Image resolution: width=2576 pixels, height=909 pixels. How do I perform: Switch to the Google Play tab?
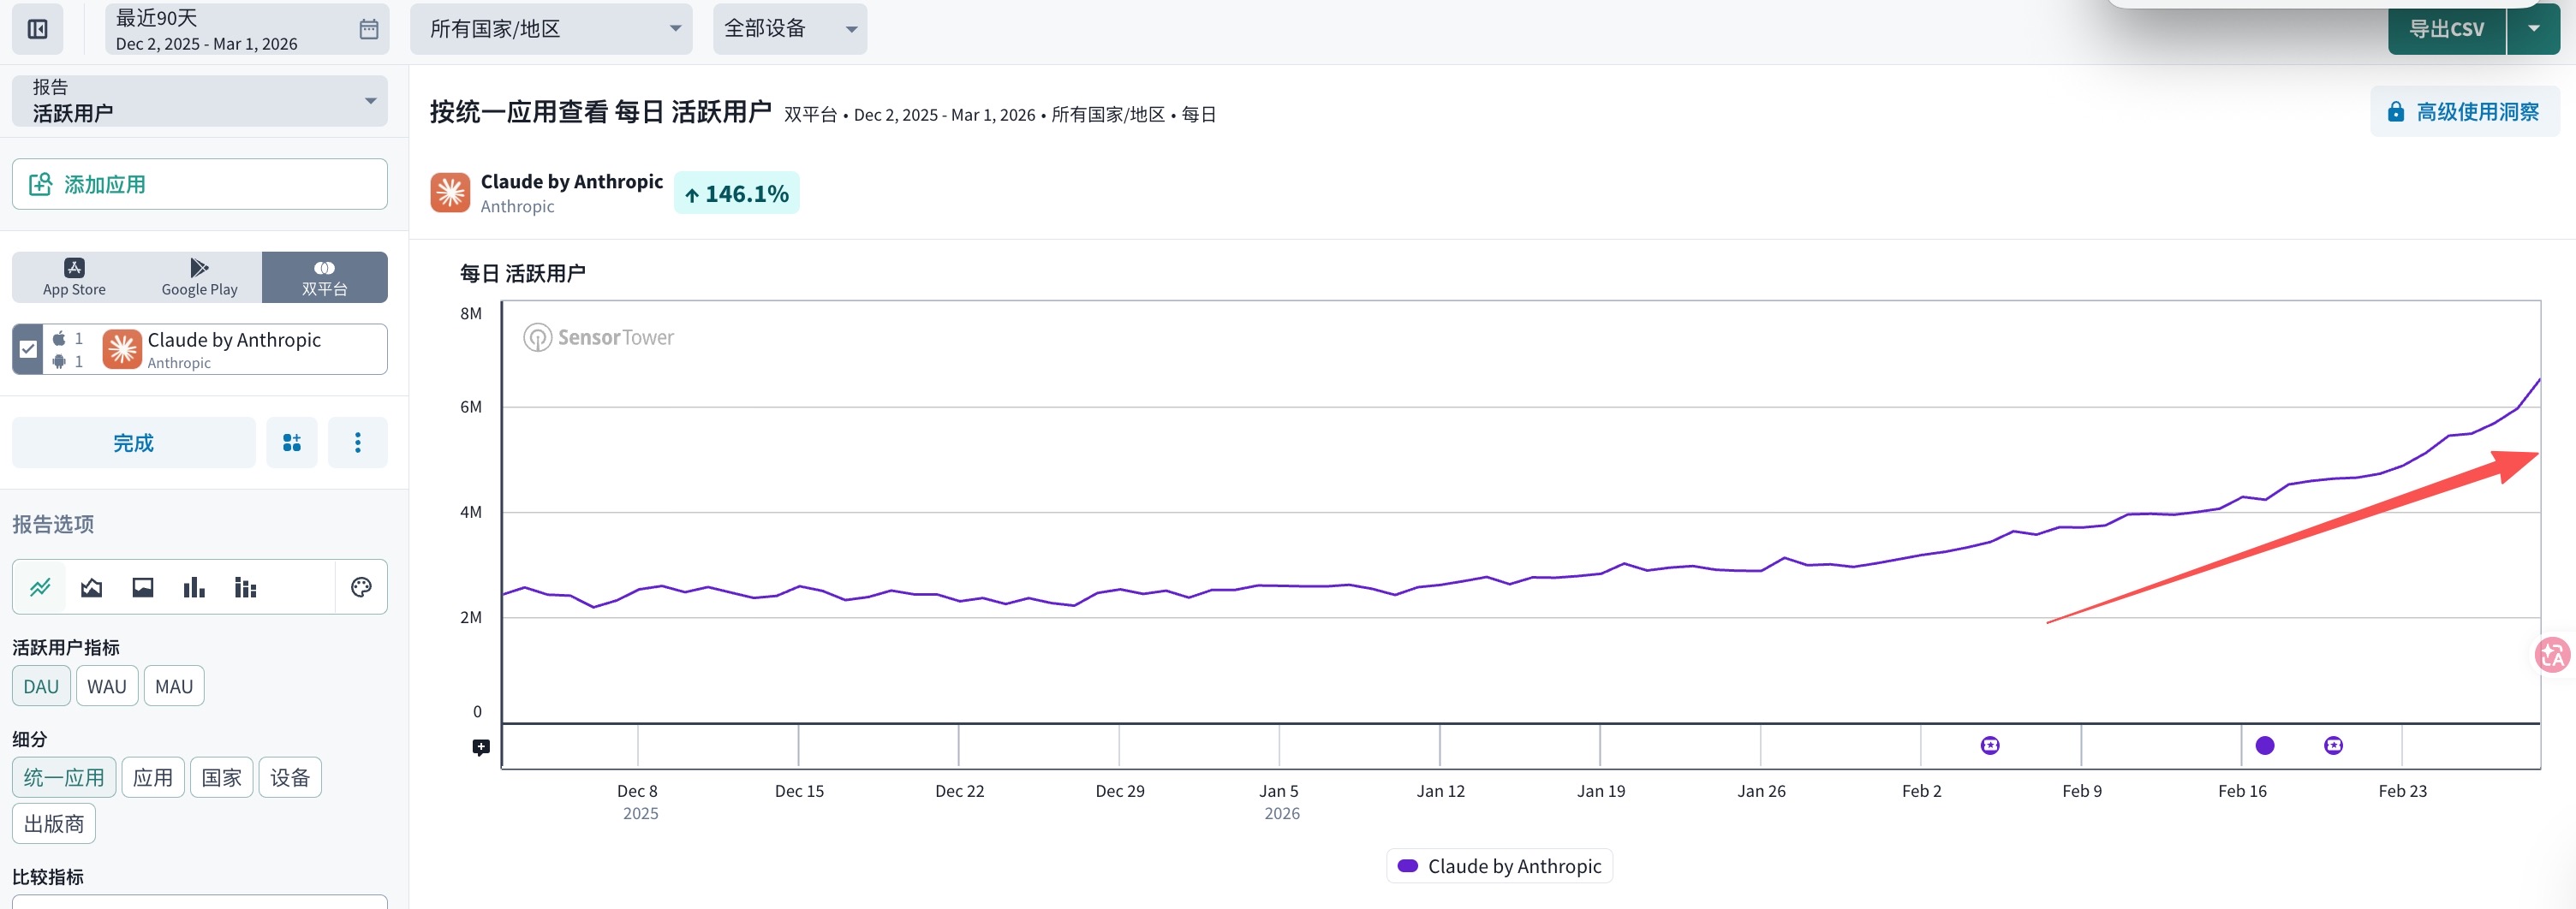coord(199,277)
